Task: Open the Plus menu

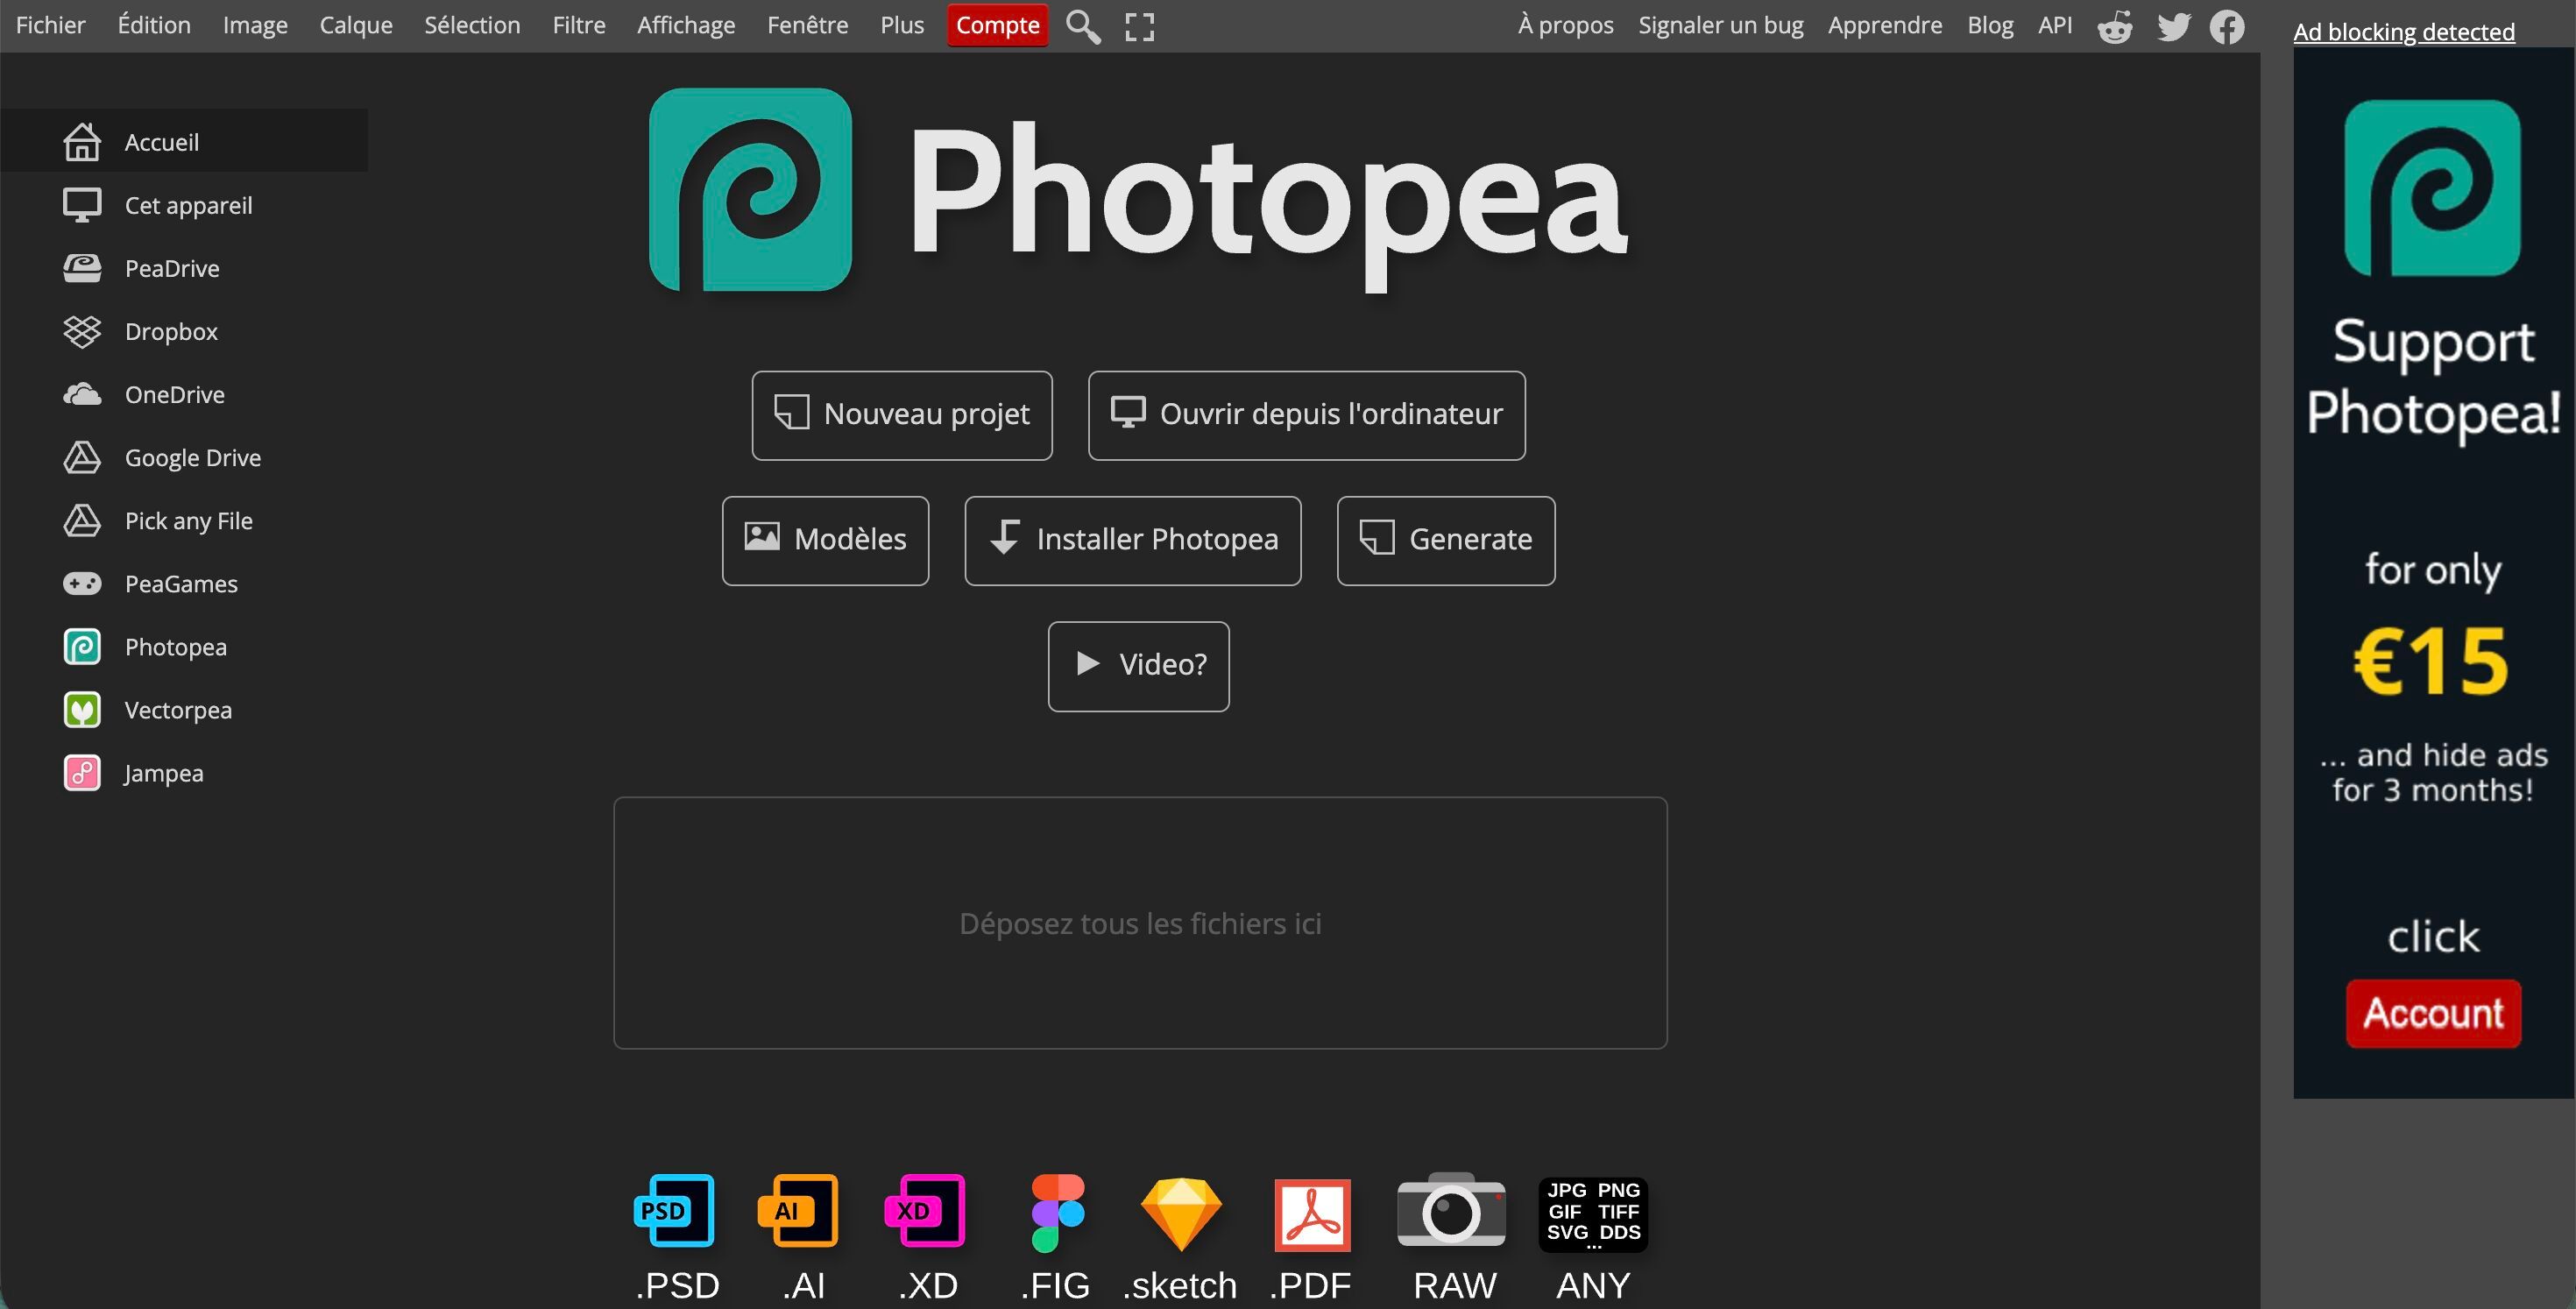Action: click(x=902, y=25)
